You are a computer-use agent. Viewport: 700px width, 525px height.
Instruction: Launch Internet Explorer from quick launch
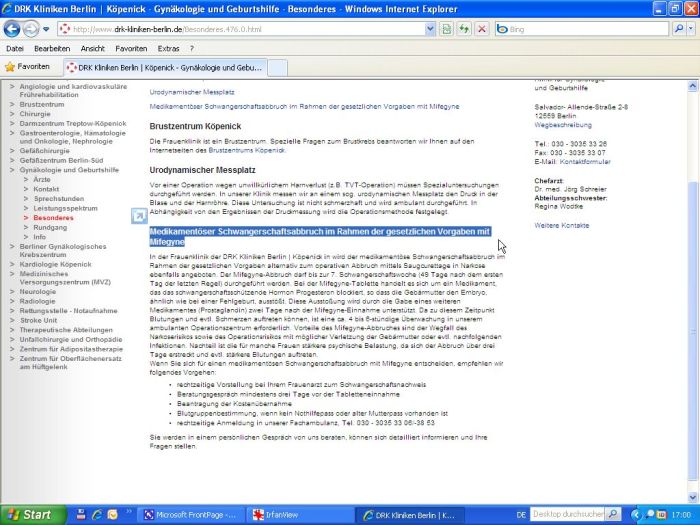96,515
